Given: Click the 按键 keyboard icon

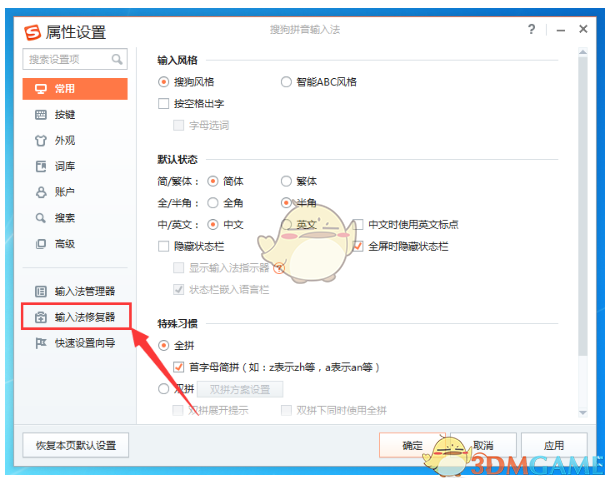Looking at the screenshot, I should coord(41,115).
